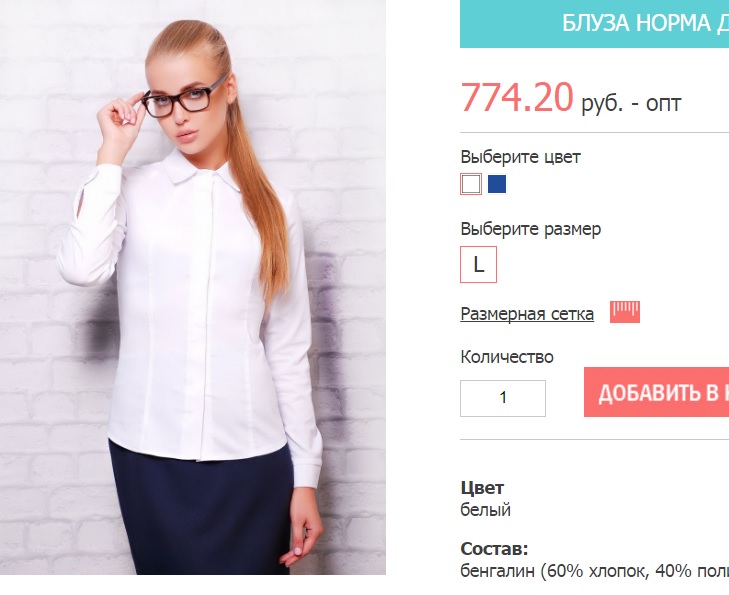The height and width of the screenshot is (595, 729).
Task: Click the bold Состав: heading
Action: [494, 549]
